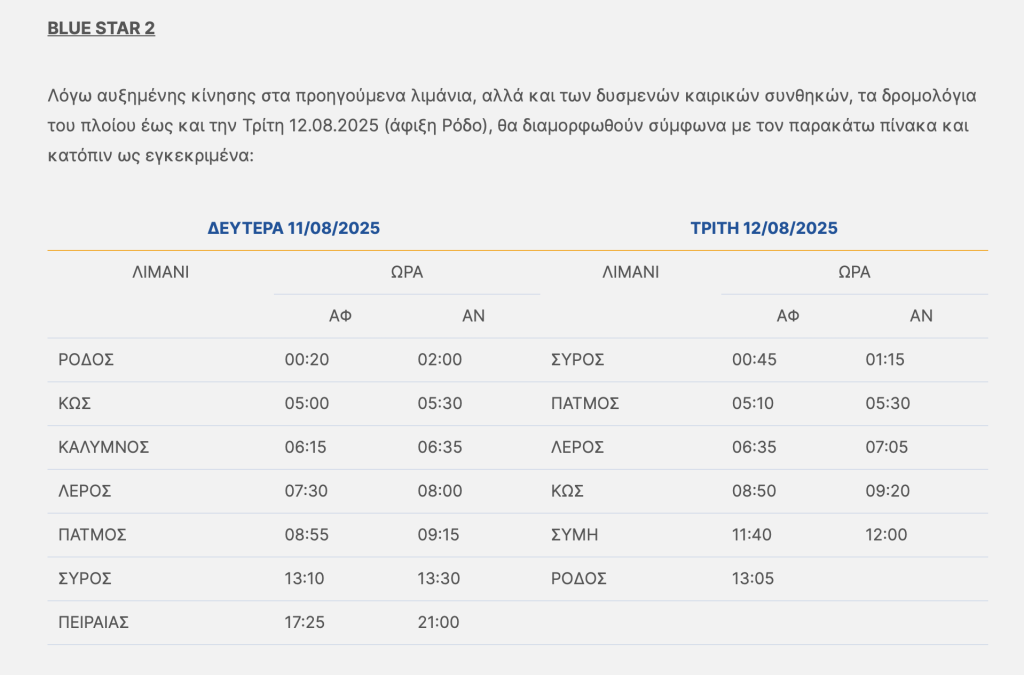Click the 05:00 time cell
Screen dimensions: 1024x675
pos(307,403)
